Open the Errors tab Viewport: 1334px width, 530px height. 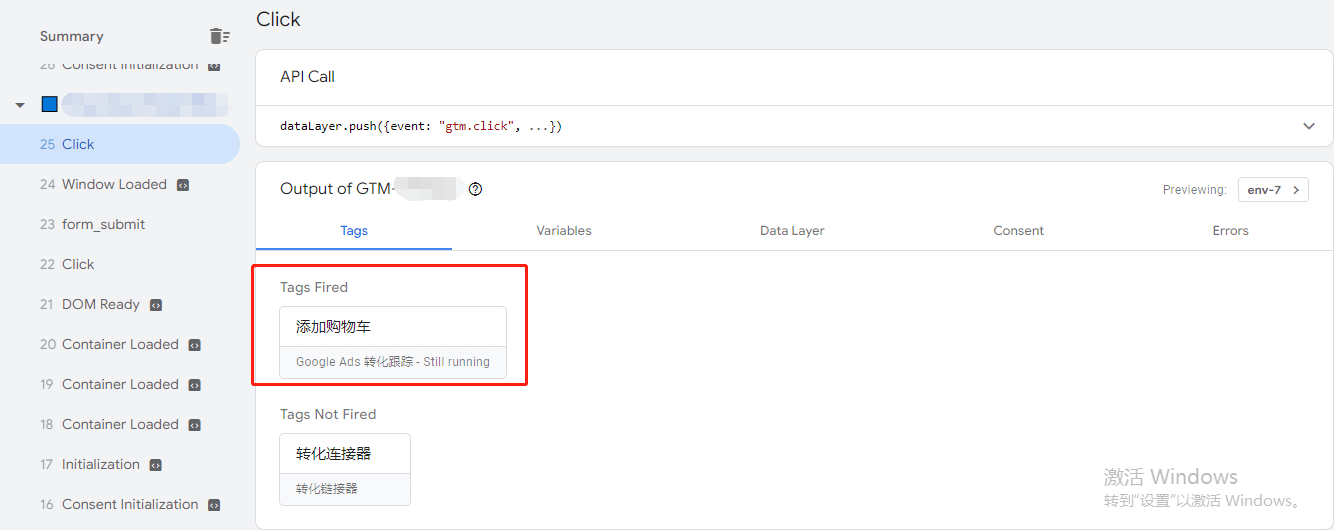click(x=1230, y=231)
